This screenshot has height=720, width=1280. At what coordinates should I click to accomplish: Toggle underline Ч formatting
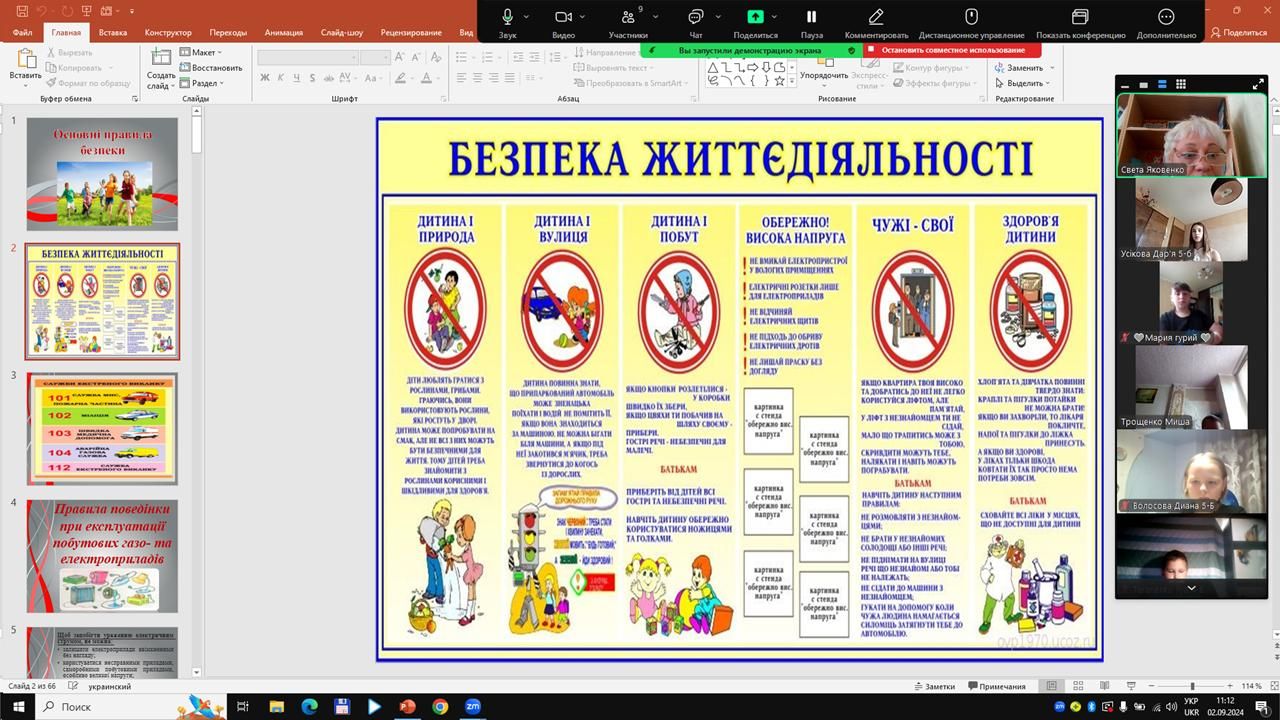point(299,78)
